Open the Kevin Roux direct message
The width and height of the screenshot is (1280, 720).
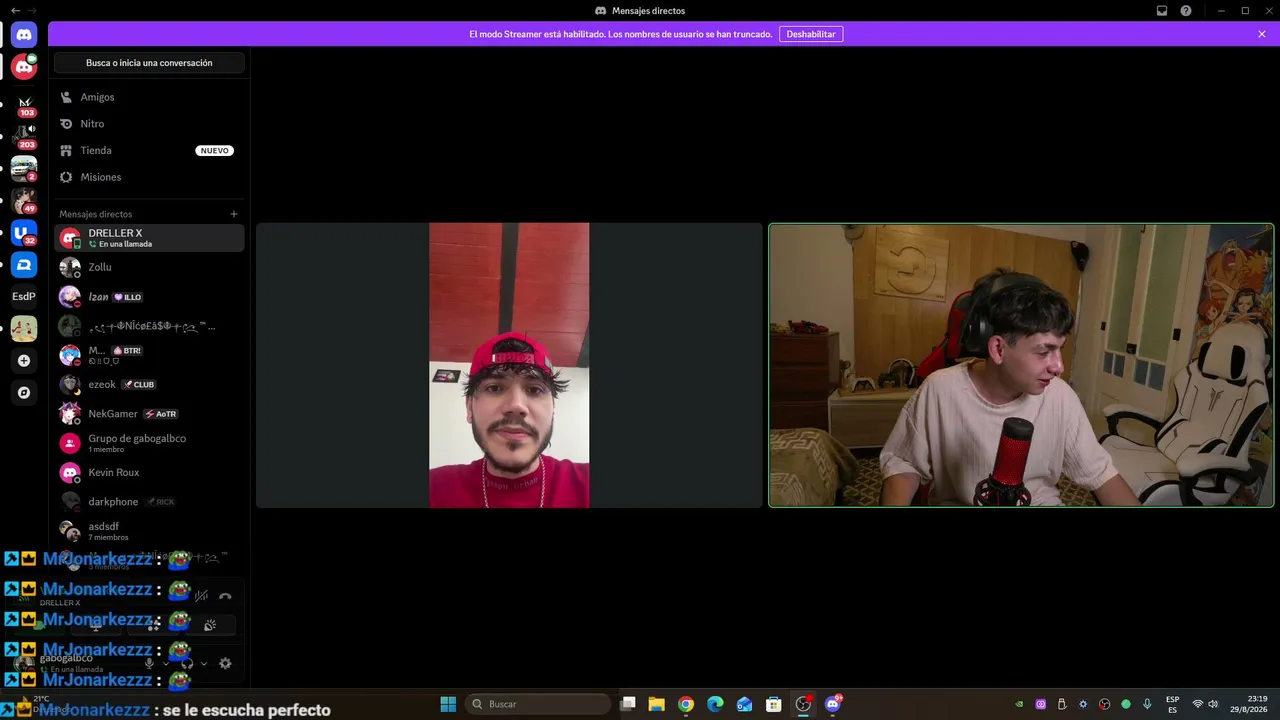pos(149,472)
